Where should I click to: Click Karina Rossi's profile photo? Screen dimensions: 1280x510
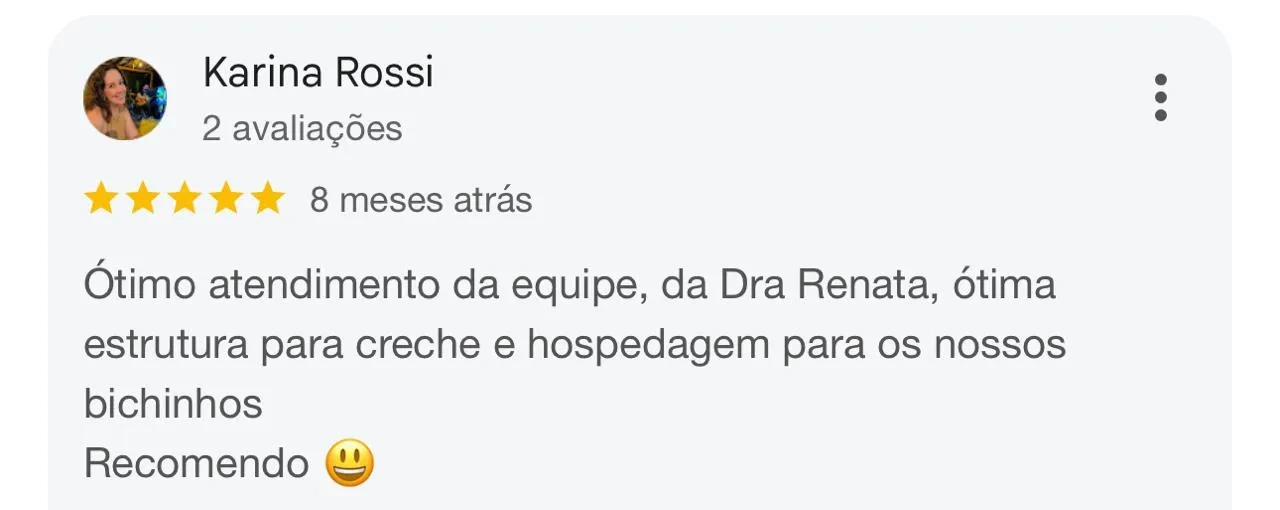(125, 98)
